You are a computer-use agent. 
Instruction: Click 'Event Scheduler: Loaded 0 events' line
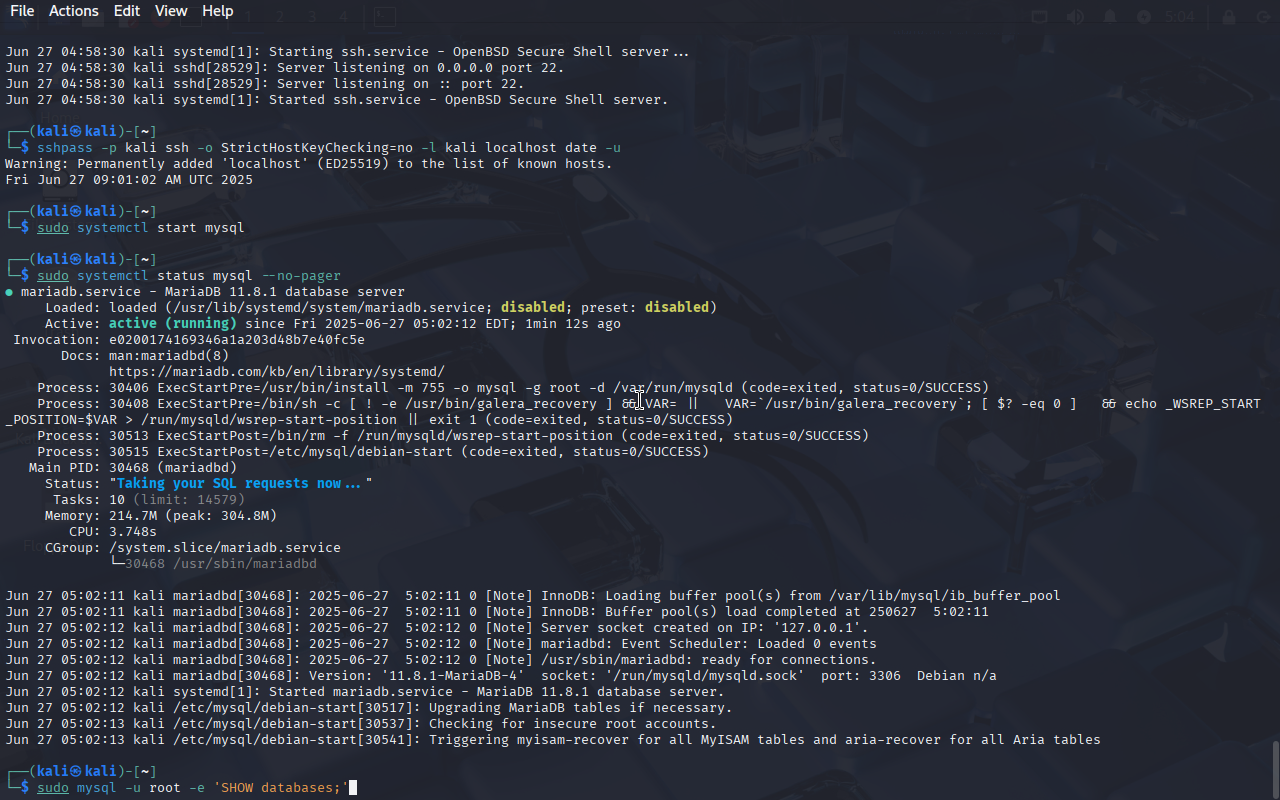click(x=441, y=644)
